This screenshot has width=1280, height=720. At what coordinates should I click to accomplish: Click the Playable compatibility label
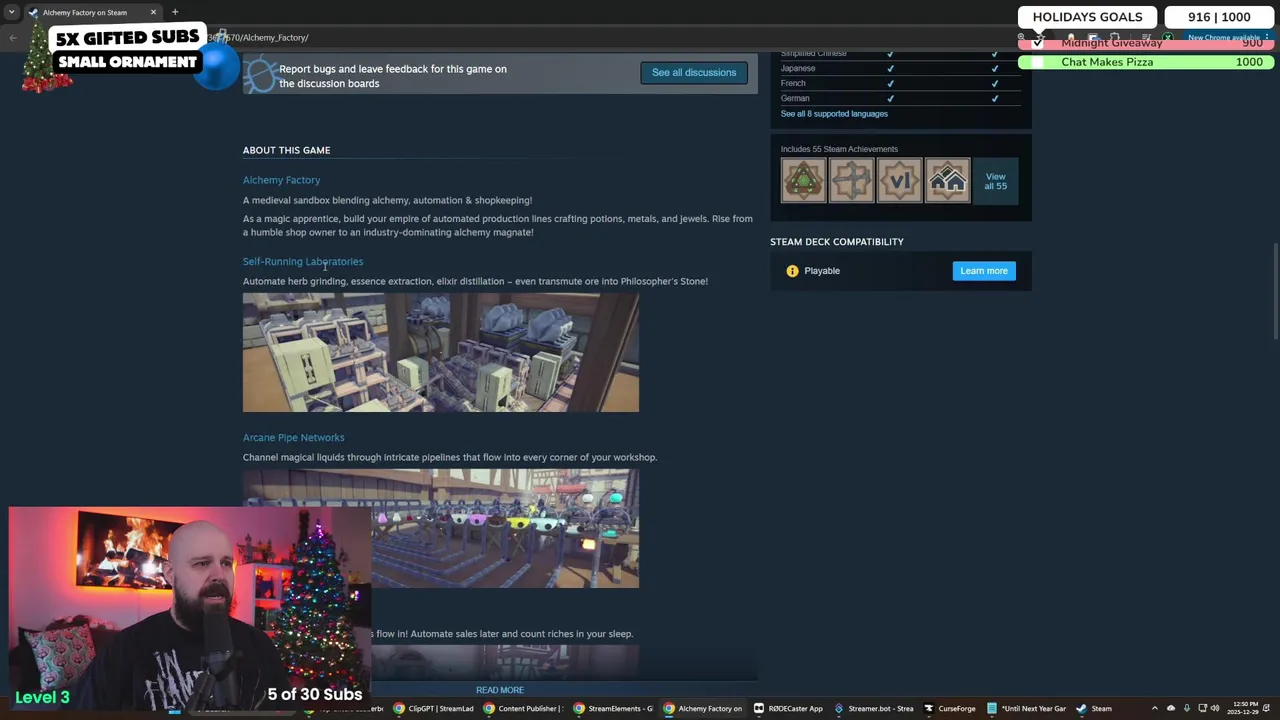click(822, 271)
